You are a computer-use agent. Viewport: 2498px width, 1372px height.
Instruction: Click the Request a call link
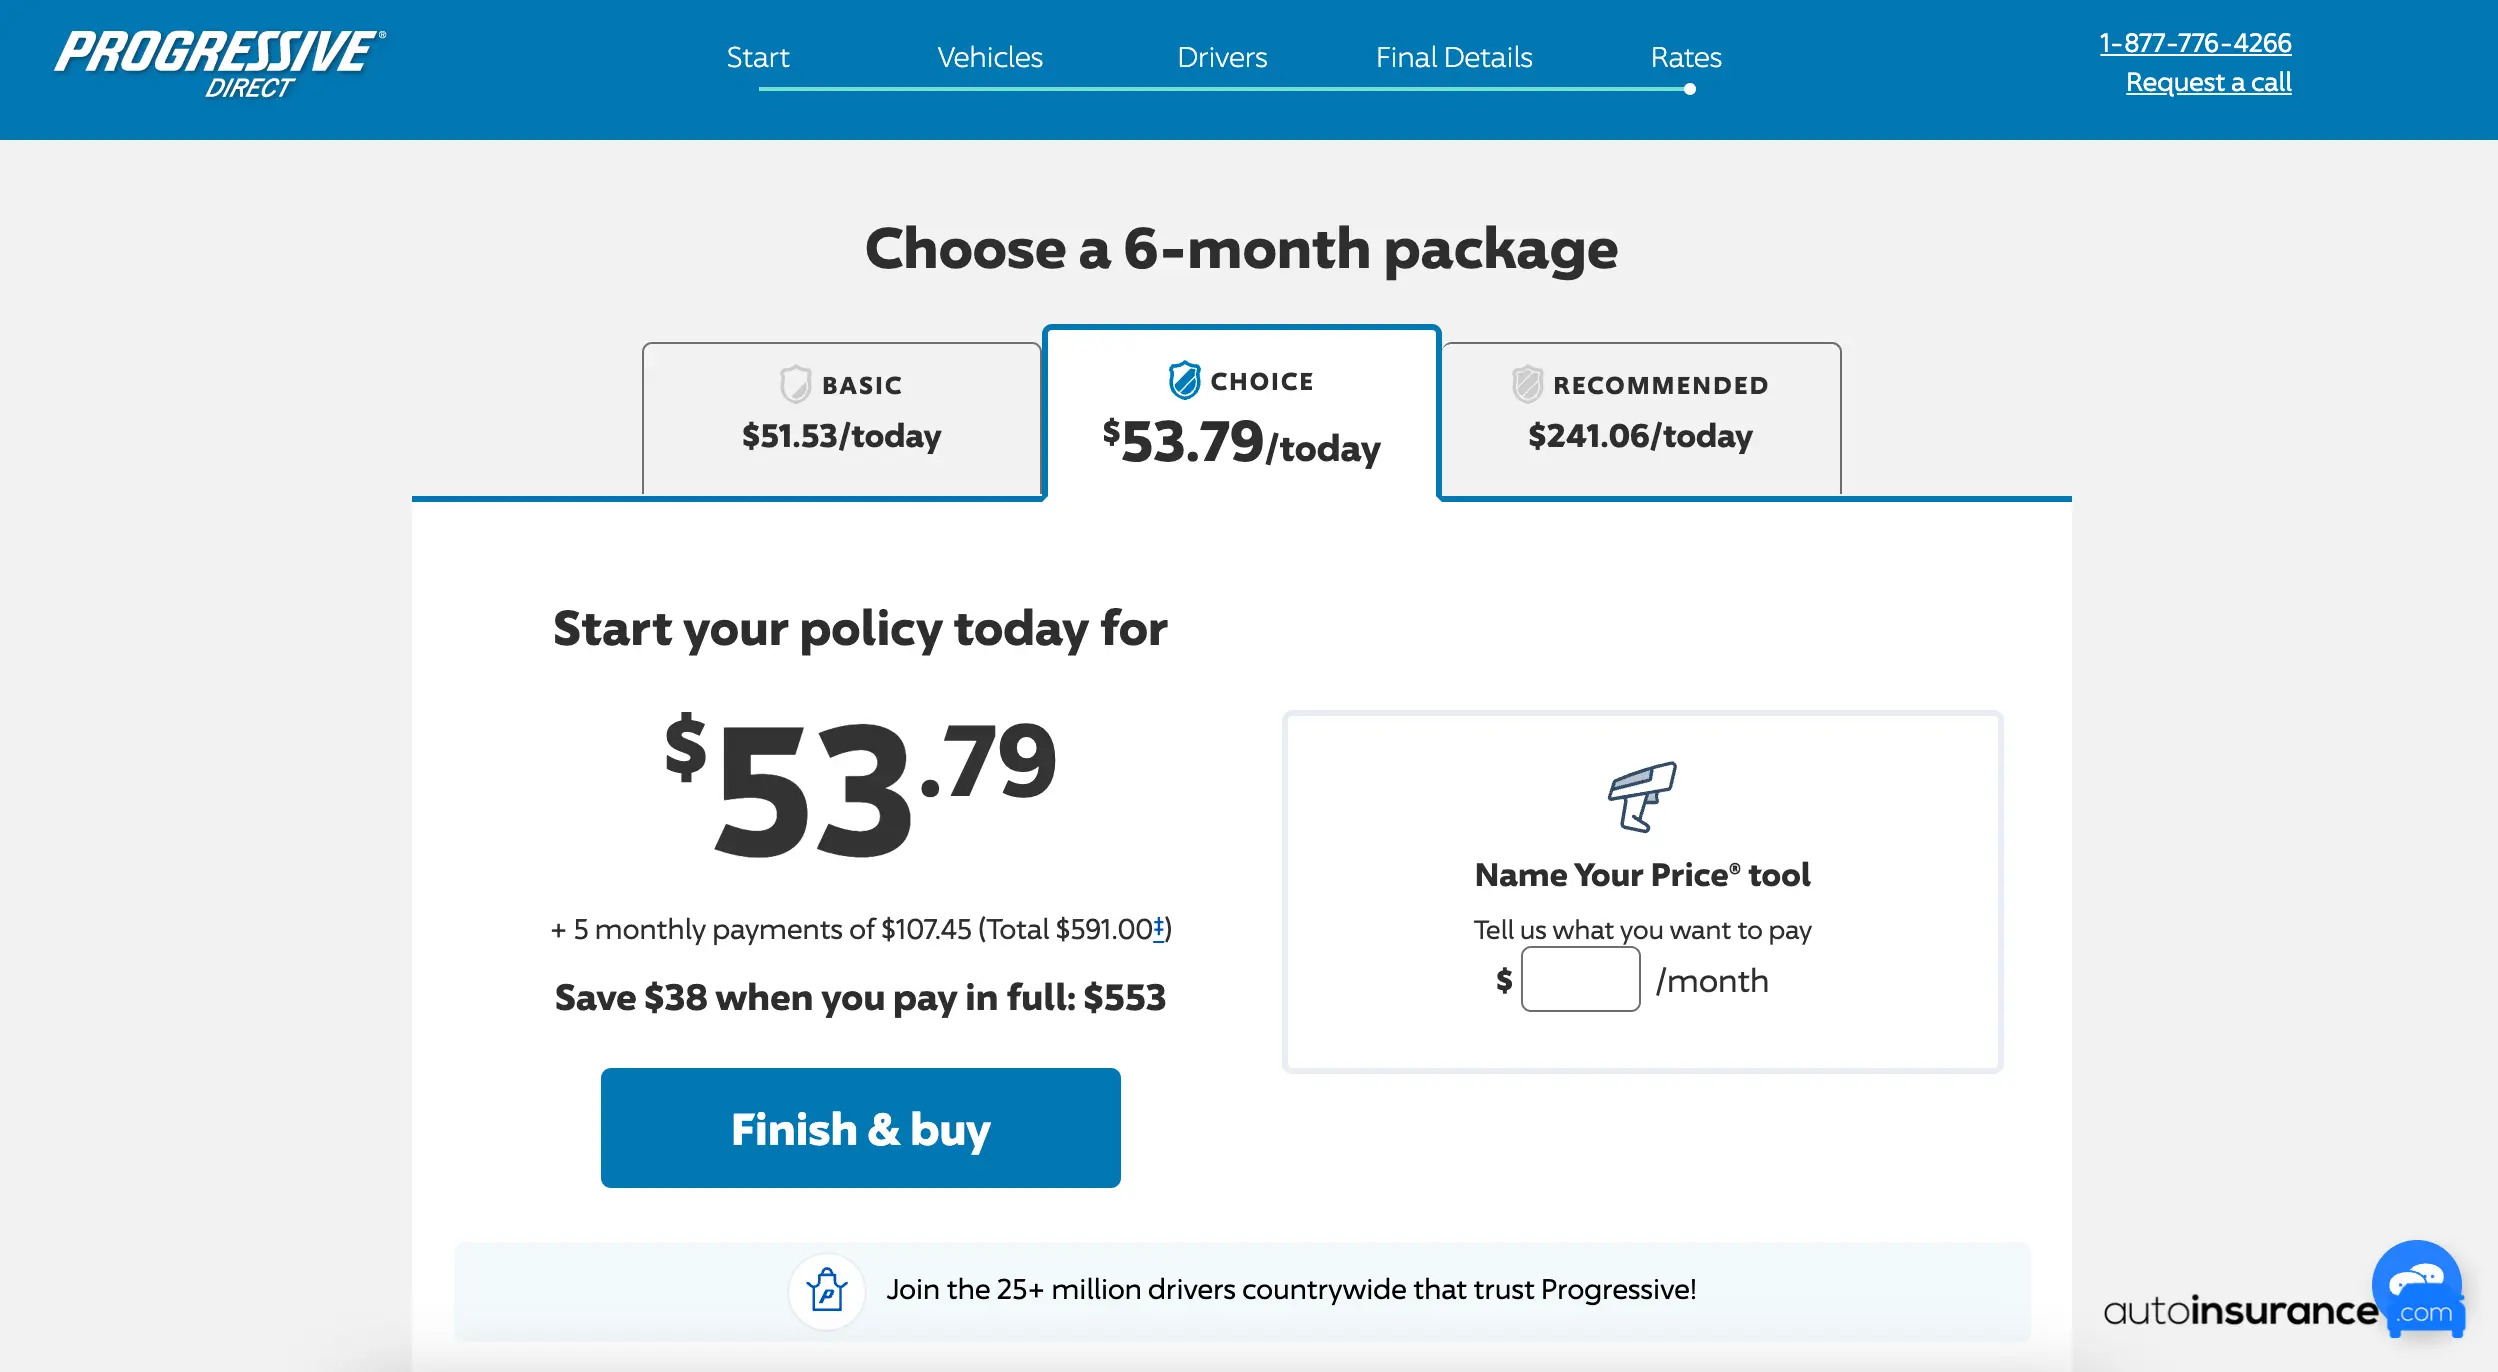[x=2208, y=82]
